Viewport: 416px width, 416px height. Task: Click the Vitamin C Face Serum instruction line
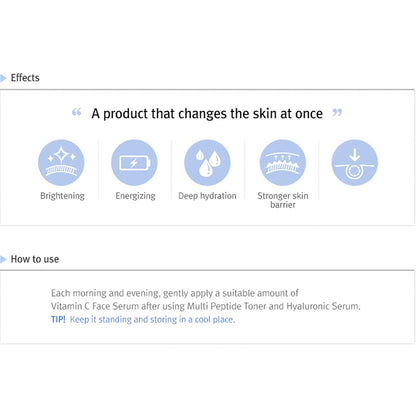[206, 306]
